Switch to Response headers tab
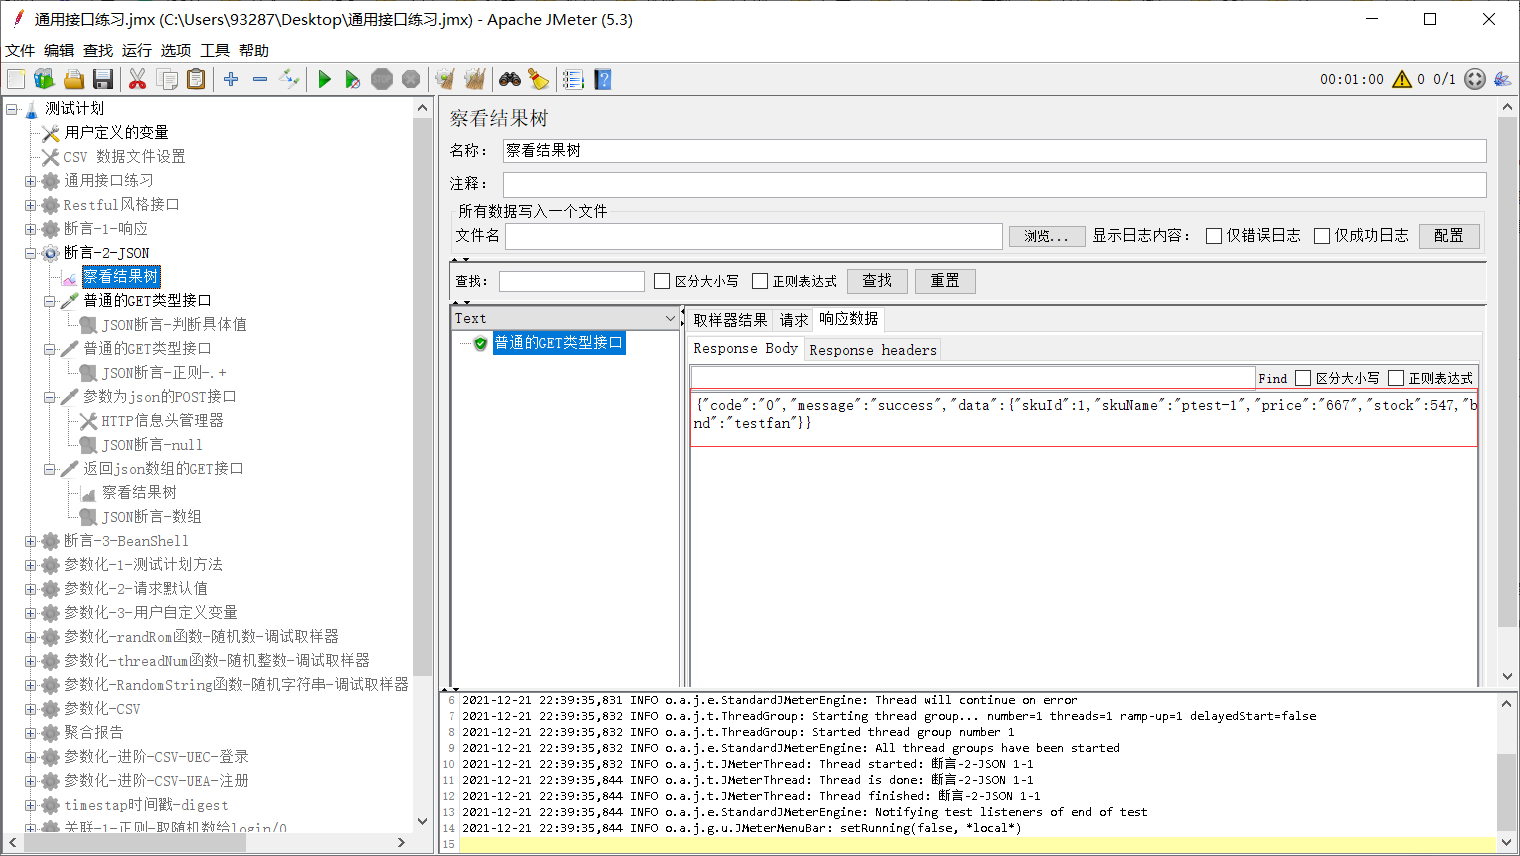 [x=873, y=350]
